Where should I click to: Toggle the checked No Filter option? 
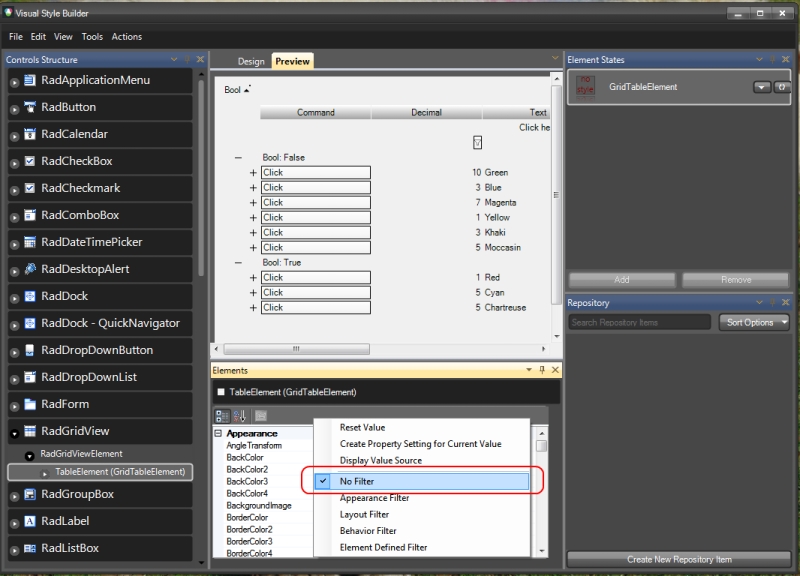click(422, 481)
